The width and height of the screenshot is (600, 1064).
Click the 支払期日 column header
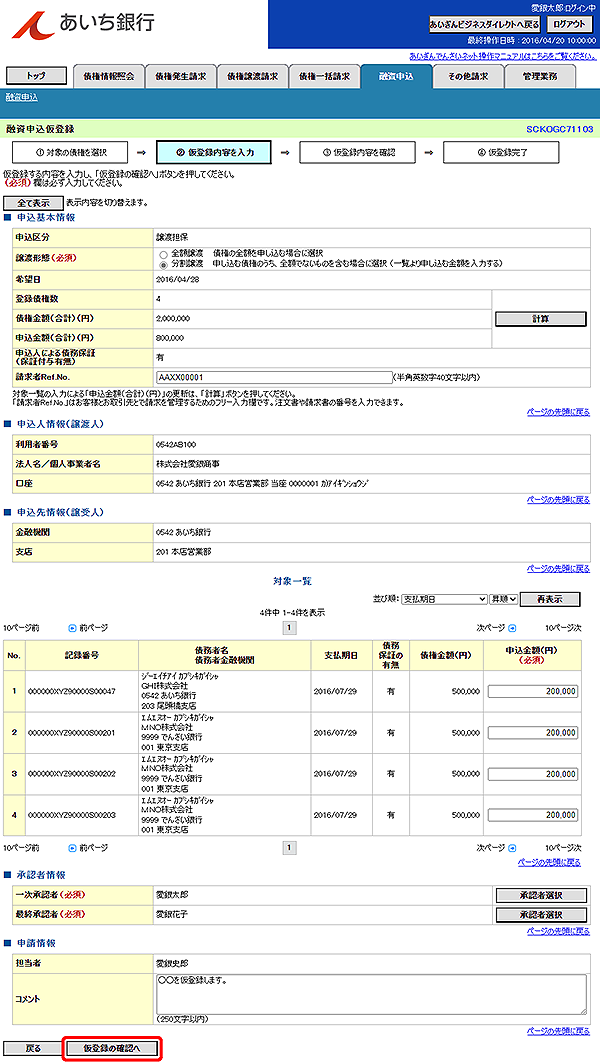click(341, 656)
